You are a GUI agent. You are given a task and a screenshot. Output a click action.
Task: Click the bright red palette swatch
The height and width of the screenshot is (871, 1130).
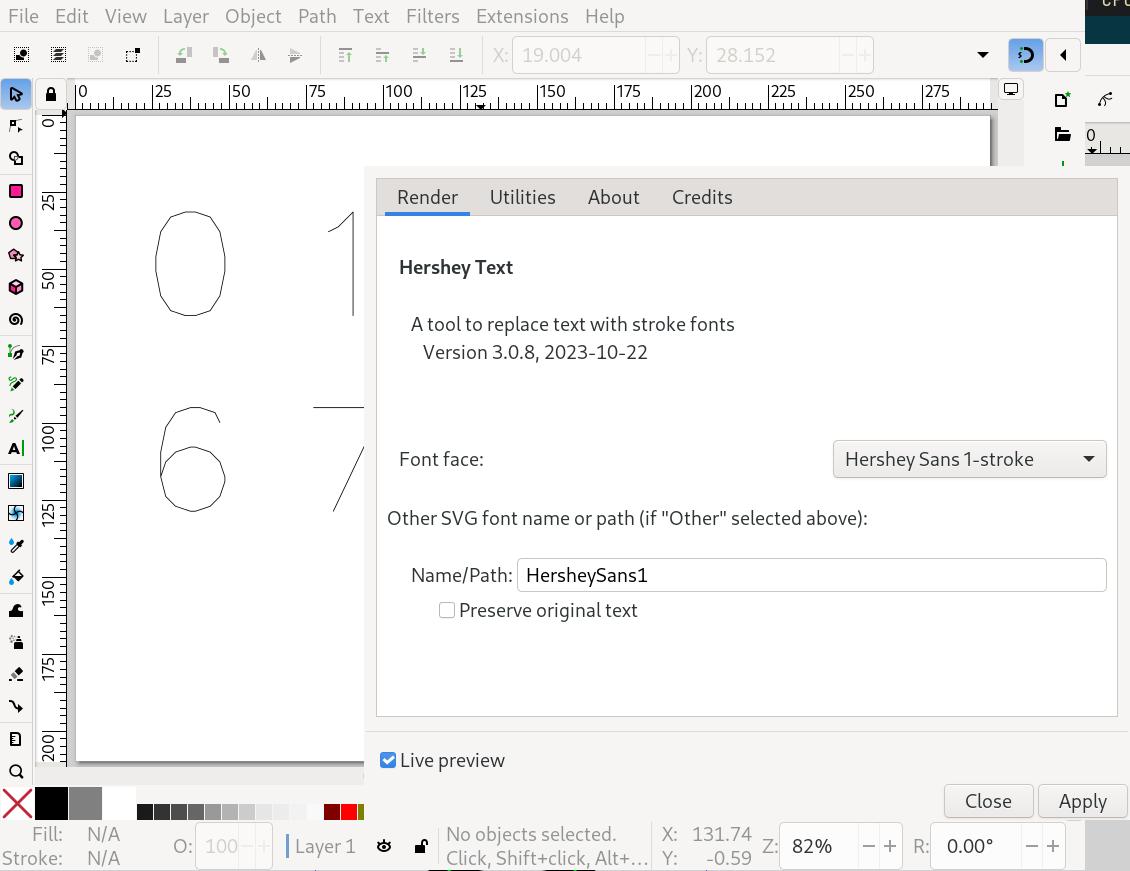(349, 812)
